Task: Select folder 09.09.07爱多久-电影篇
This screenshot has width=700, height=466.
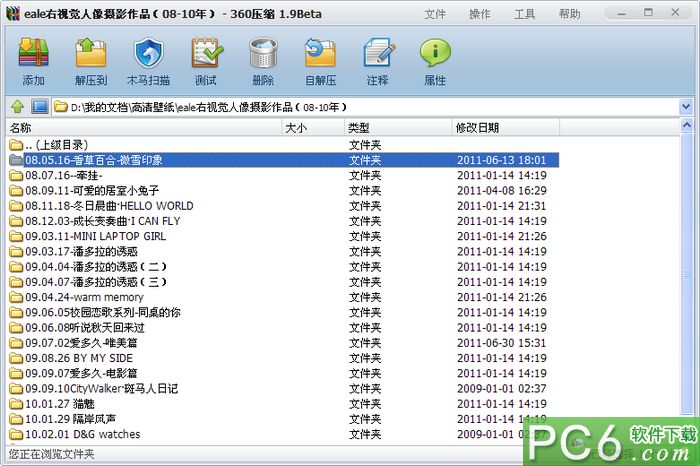Action: [x=283, y=374]
